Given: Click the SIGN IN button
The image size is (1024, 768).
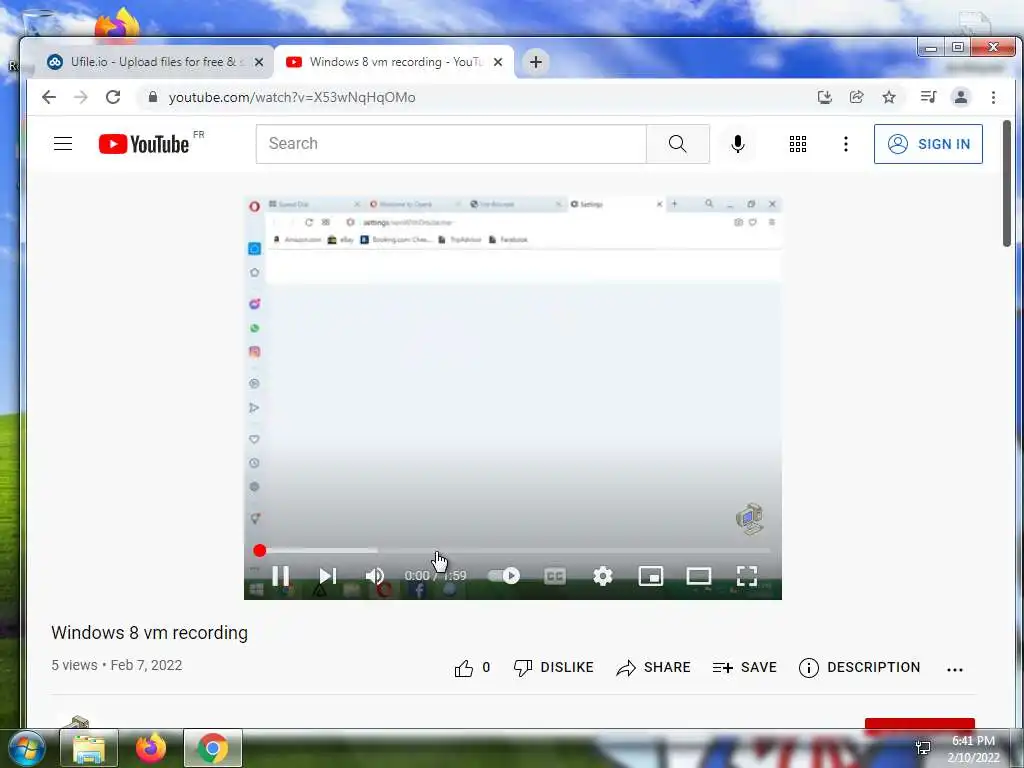Looking at the screenshot, I should pos(928,144).
